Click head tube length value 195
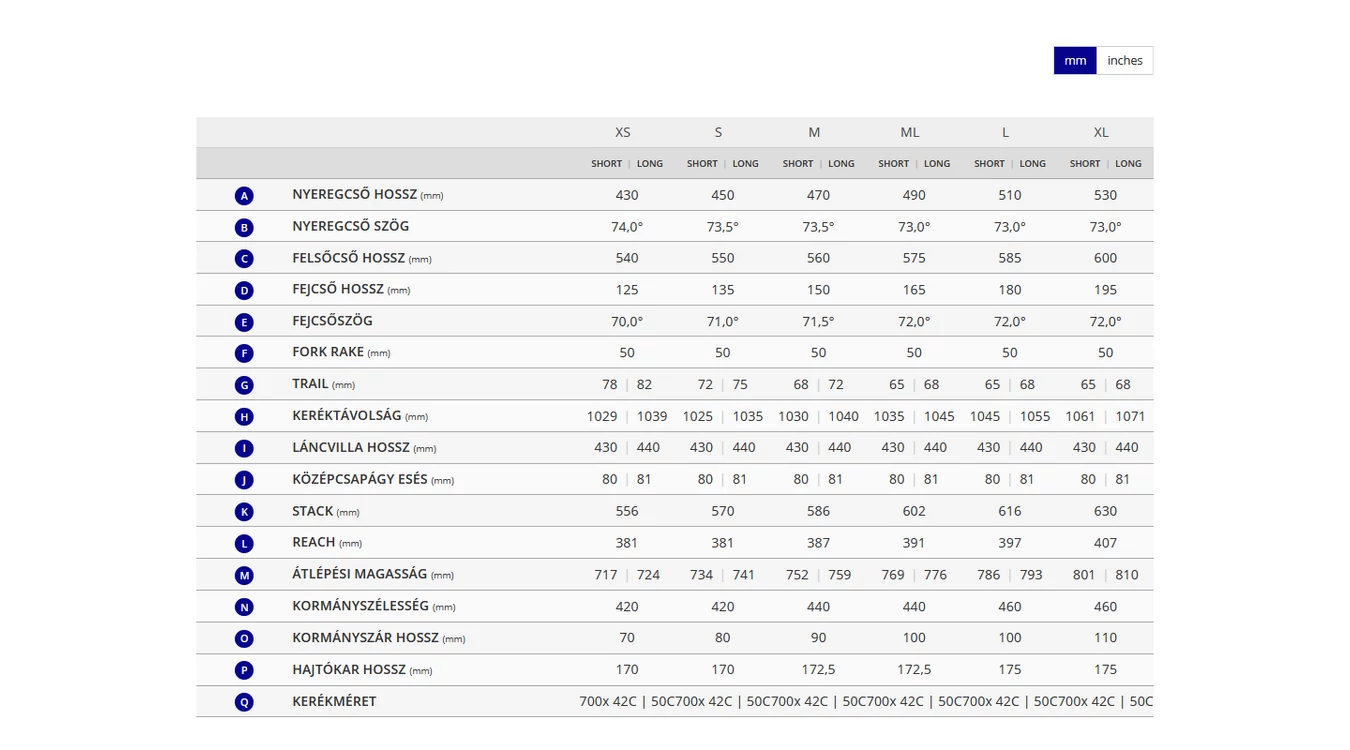The width and height of the screenshot is (1350, 750). pos(1105,290)
